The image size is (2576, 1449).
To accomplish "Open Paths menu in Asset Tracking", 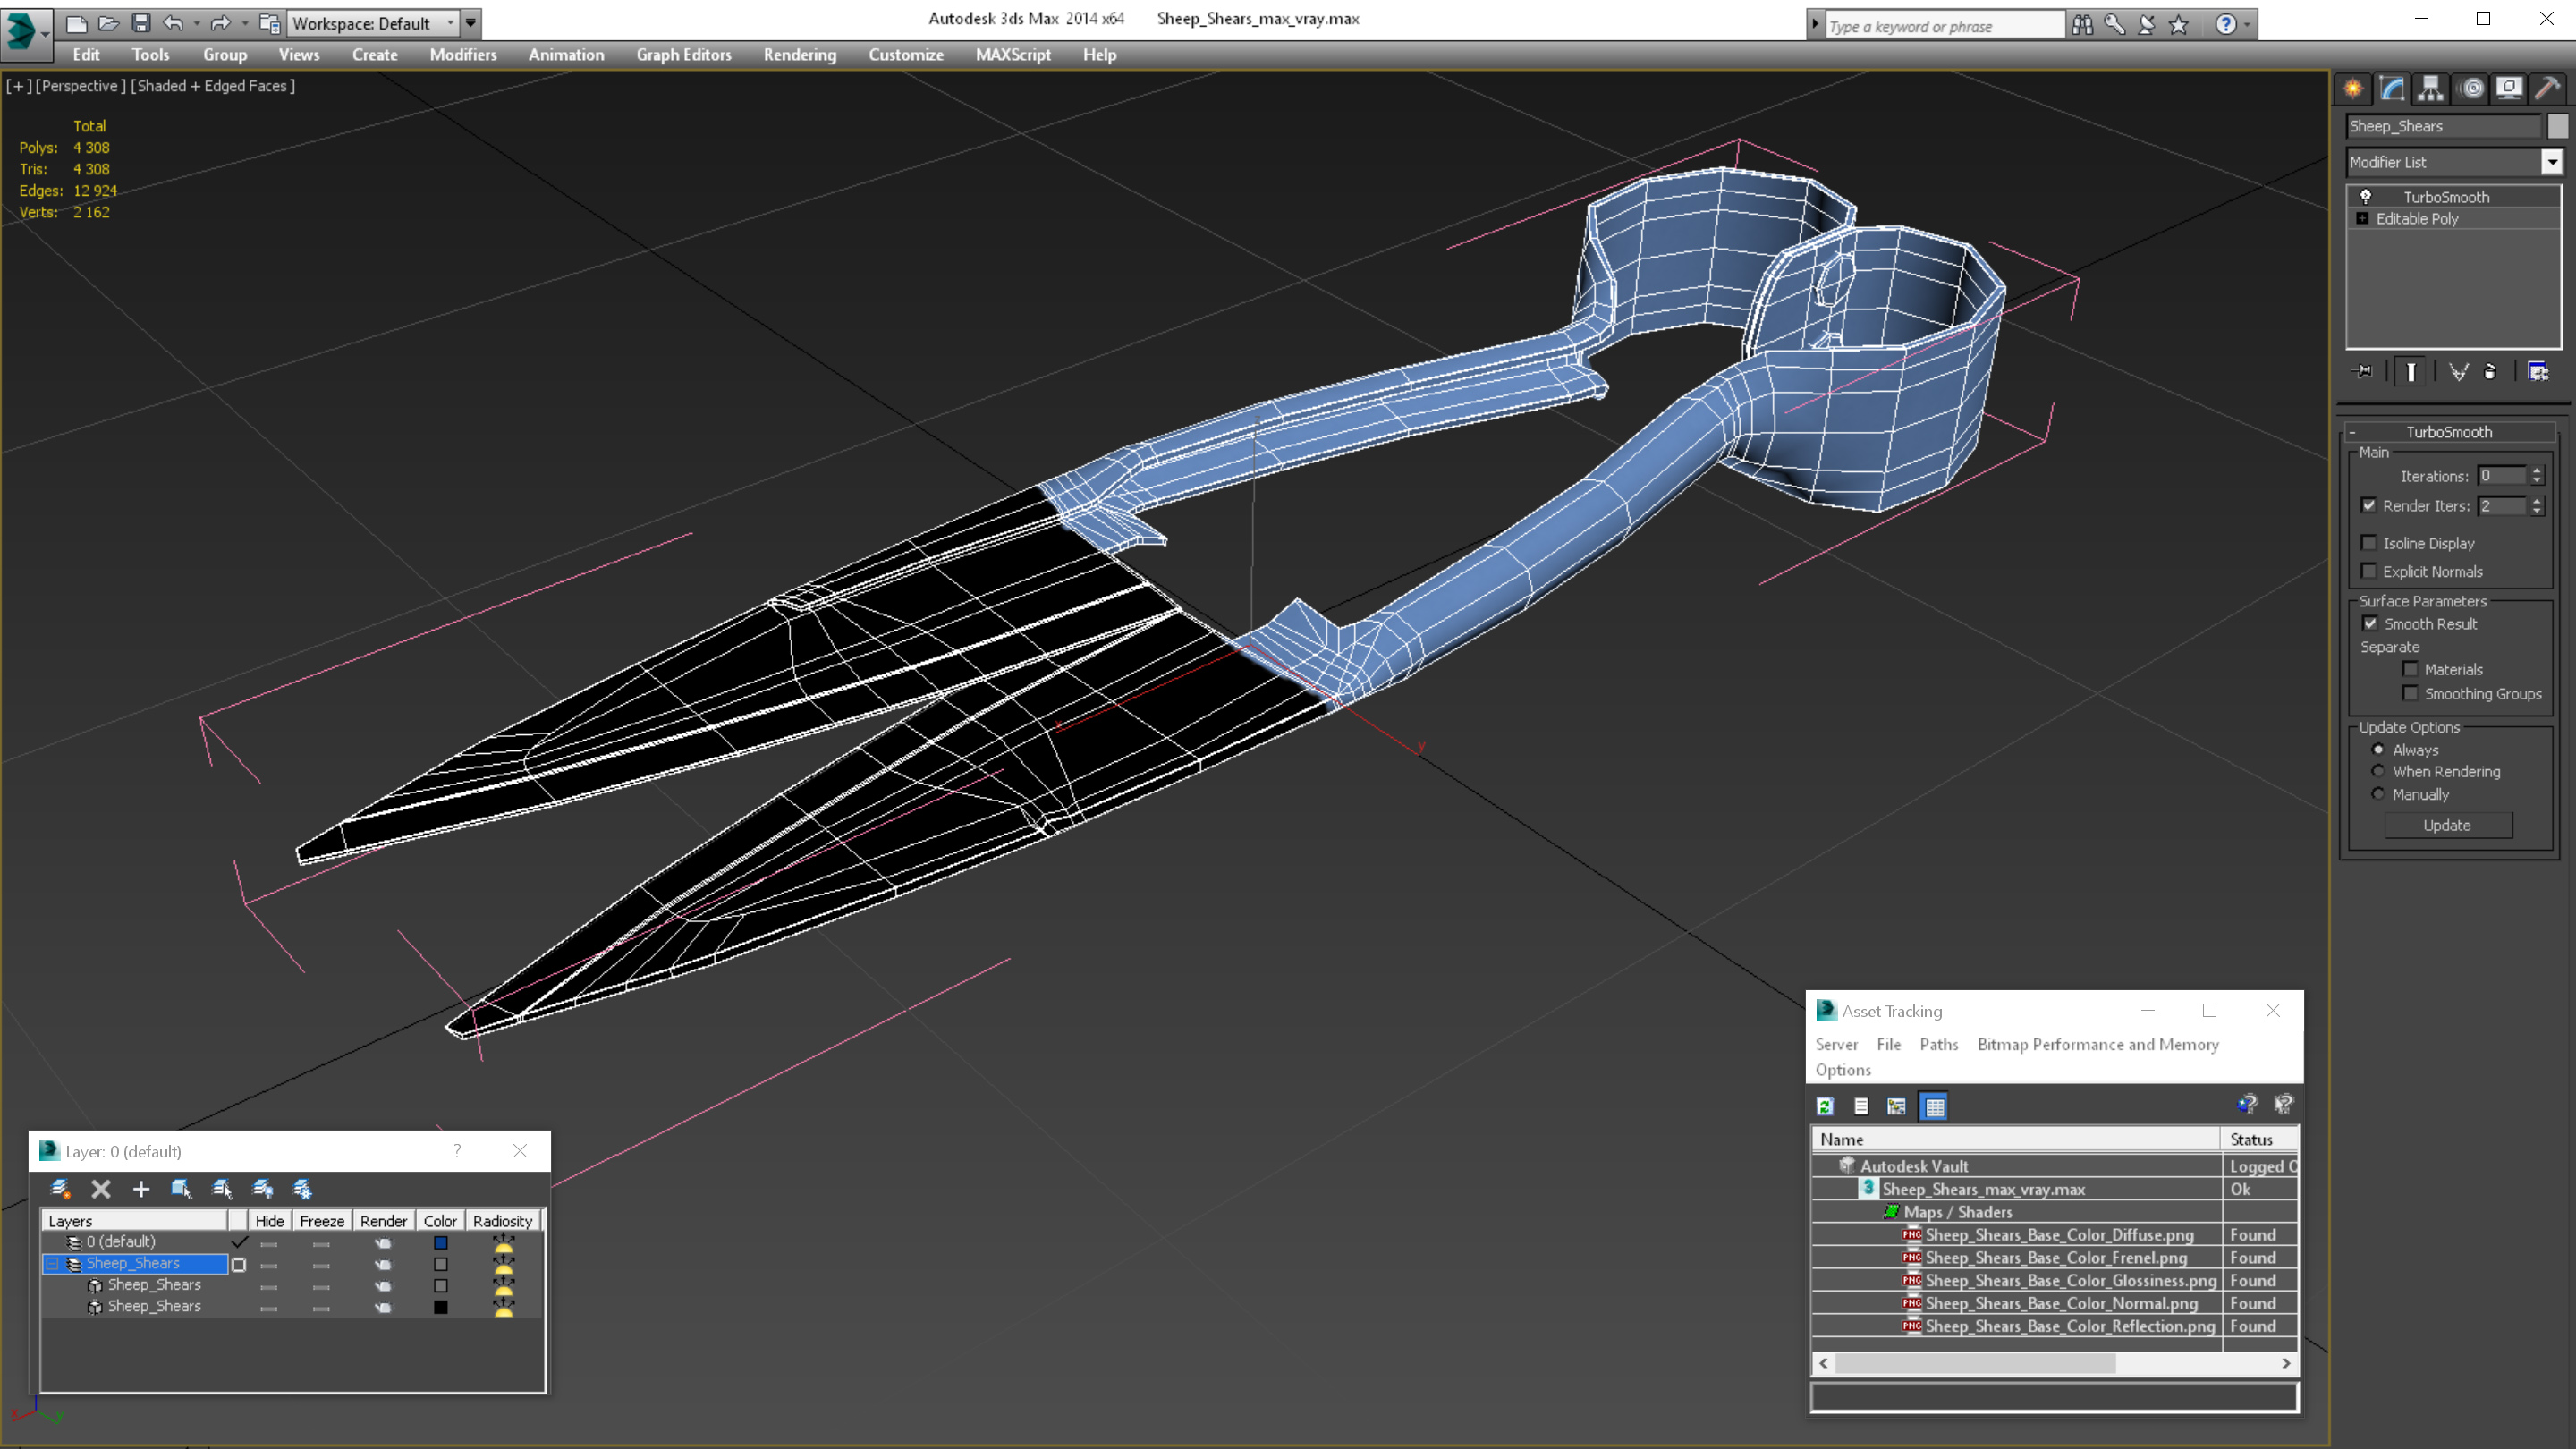I will pyautogui.click(x=1939, y=1044).
